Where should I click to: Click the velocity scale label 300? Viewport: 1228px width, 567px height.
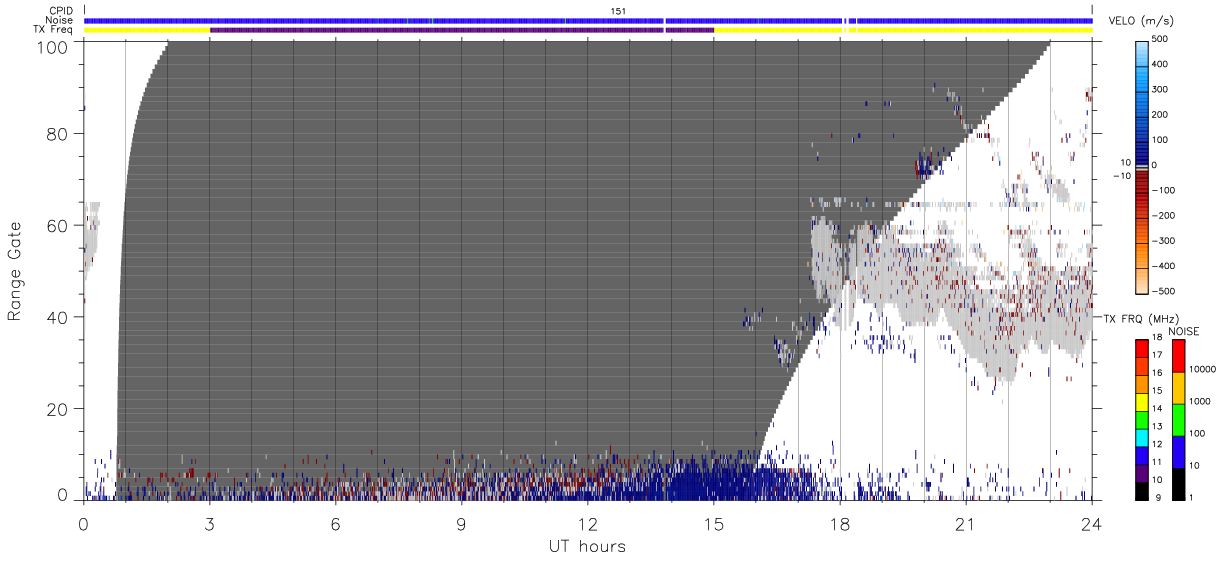point(1160,89)
